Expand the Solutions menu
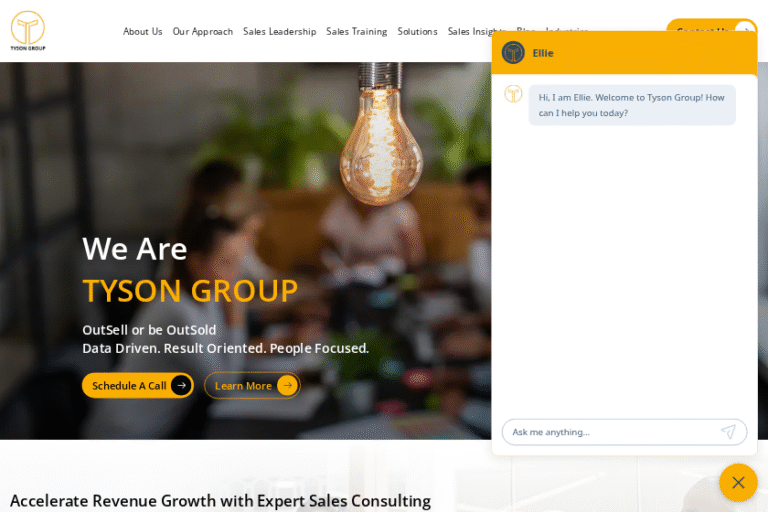This screenshot has width=768, height=512. 417,31
